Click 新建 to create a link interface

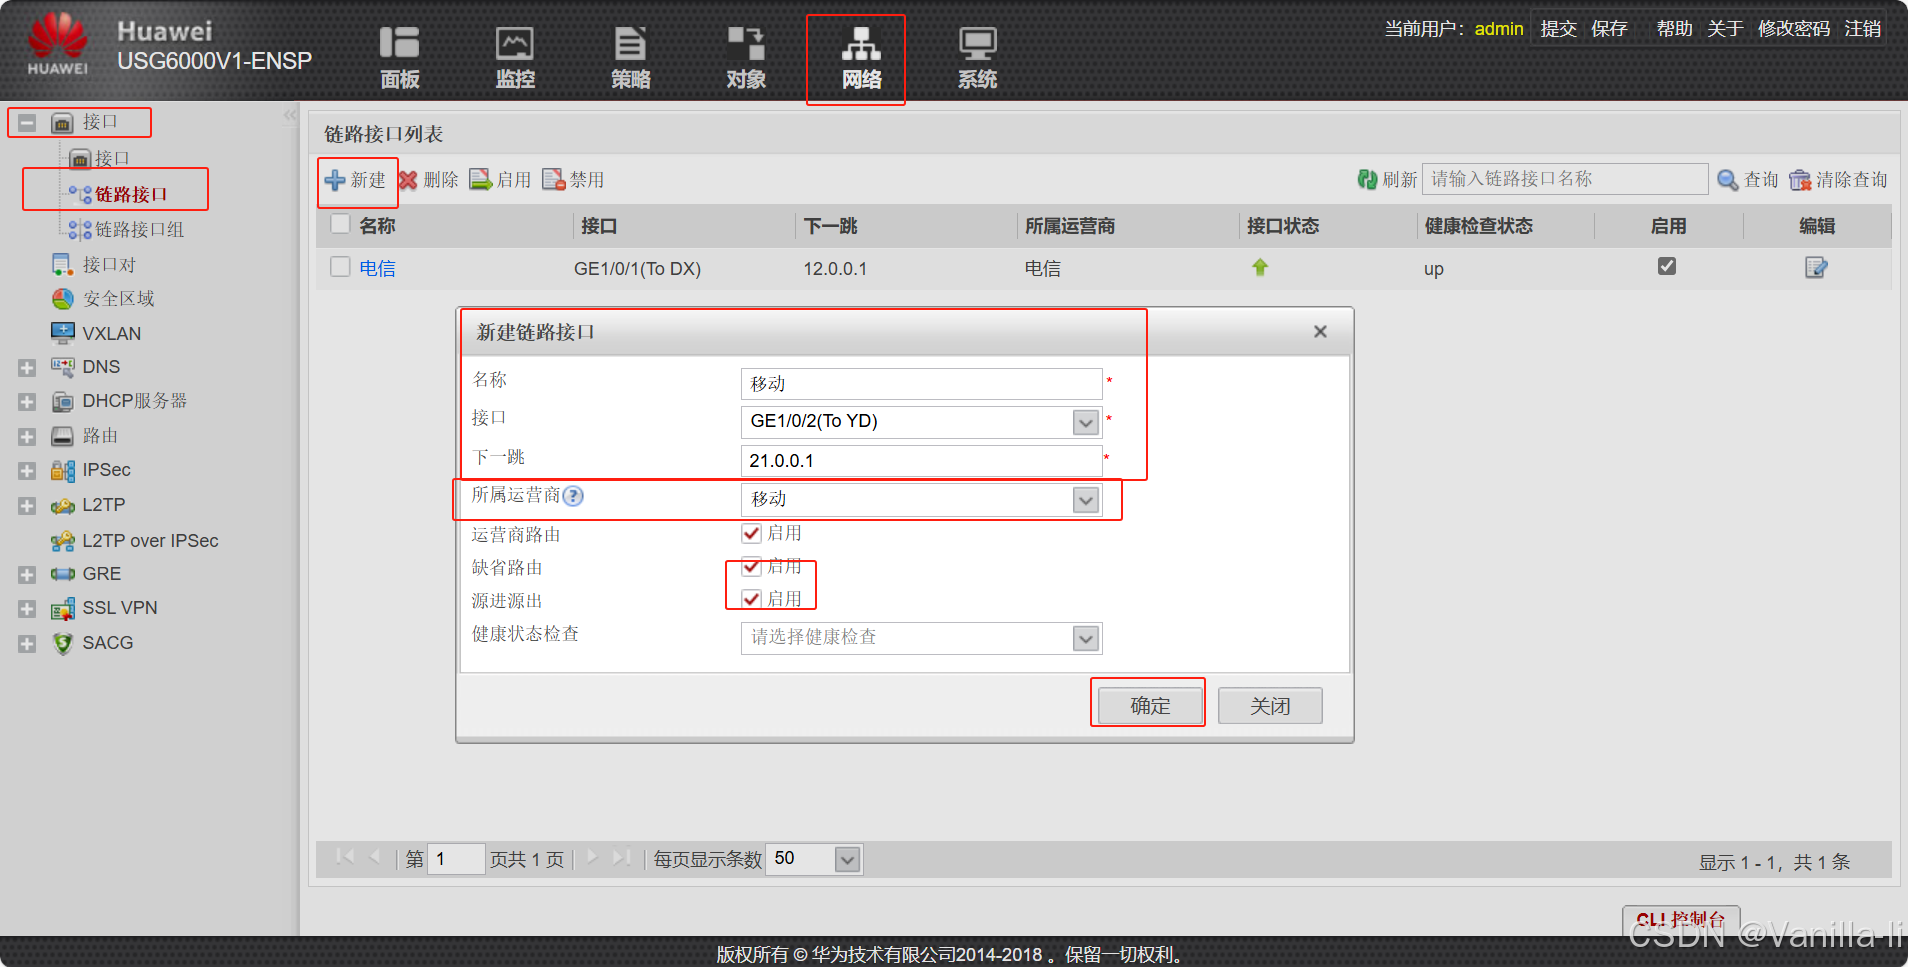click(356, 180)
